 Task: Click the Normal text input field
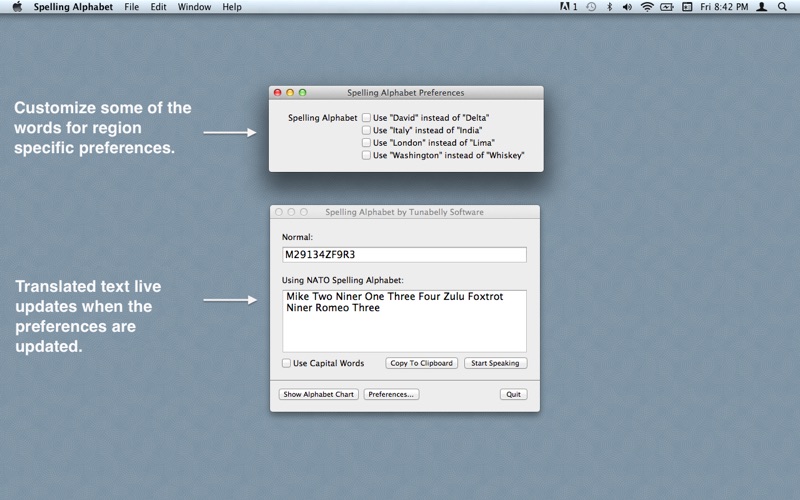tap(404, 255)
